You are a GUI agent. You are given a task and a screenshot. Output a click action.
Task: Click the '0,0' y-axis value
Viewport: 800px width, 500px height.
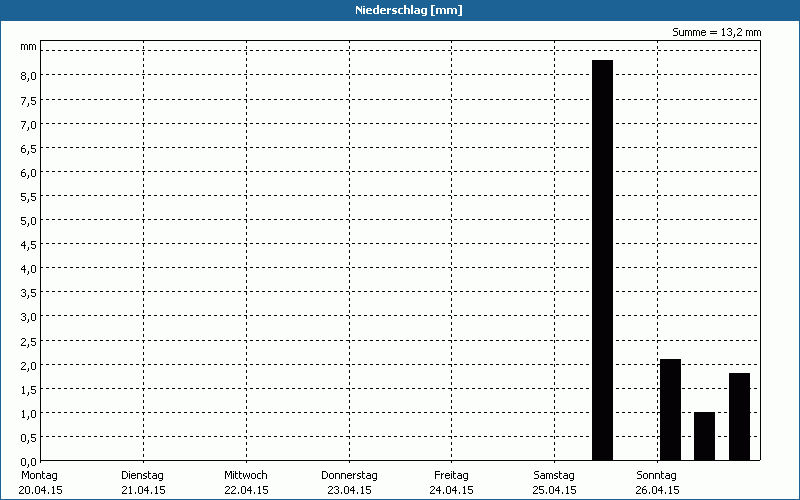pos(29,462)
